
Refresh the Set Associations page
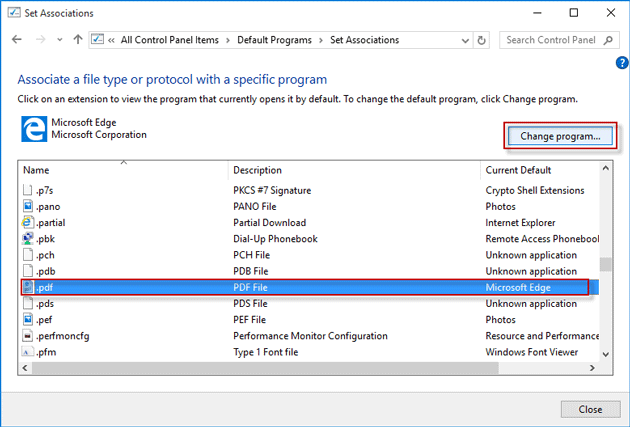point(481,40)
